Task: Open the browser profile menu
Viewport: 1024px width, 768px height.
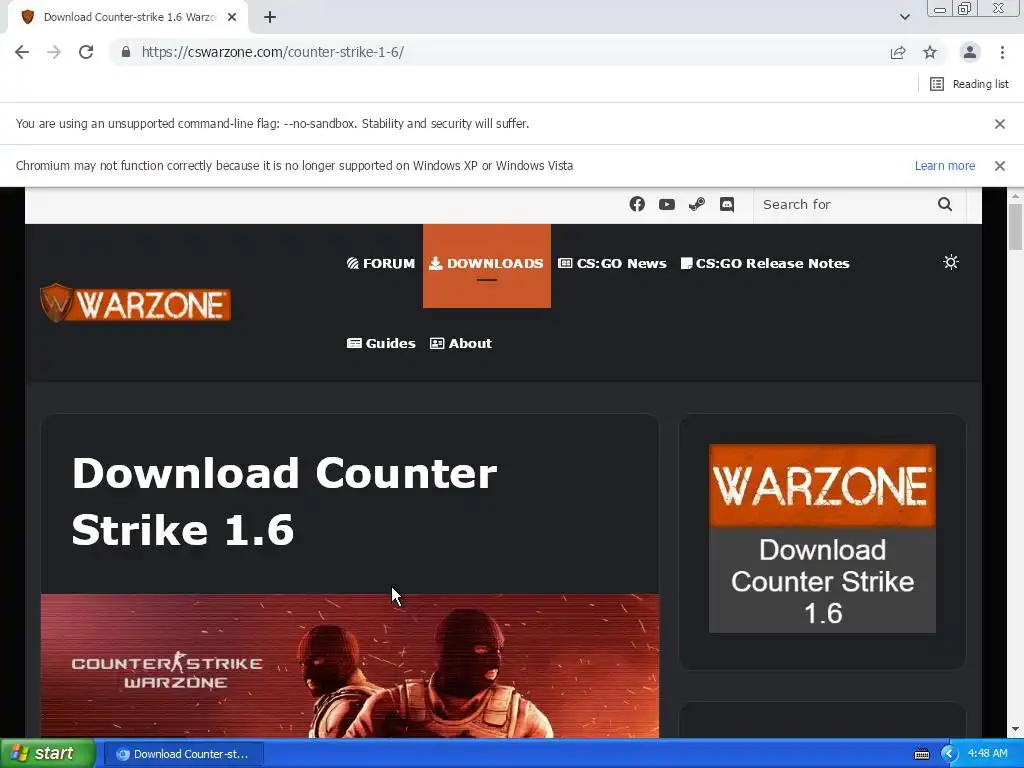Action: click(x=970, y=52)
